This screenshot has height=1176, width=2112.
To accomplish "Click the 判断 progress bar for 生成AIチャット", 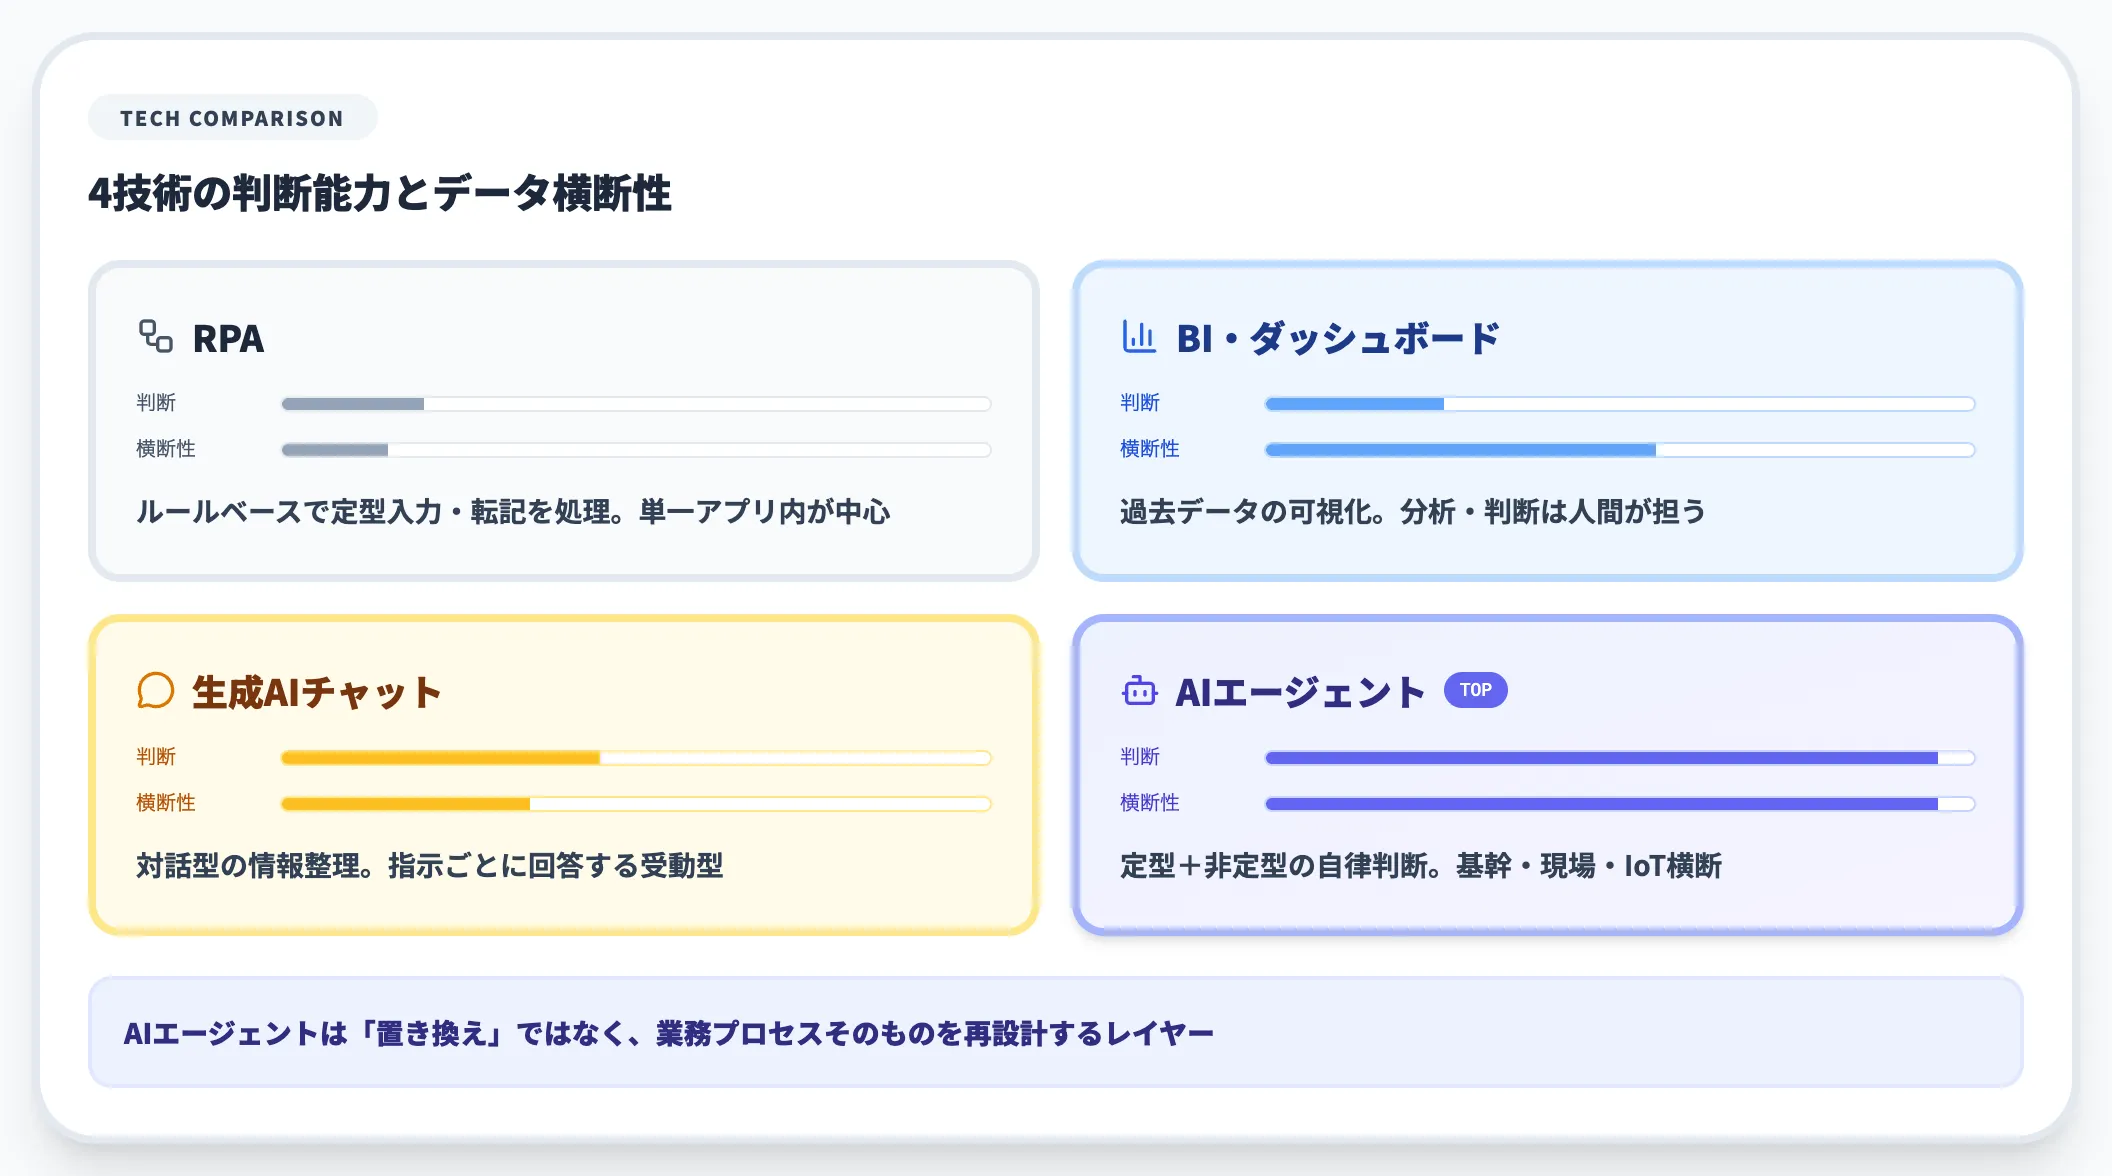I will (x=637, y=757).
